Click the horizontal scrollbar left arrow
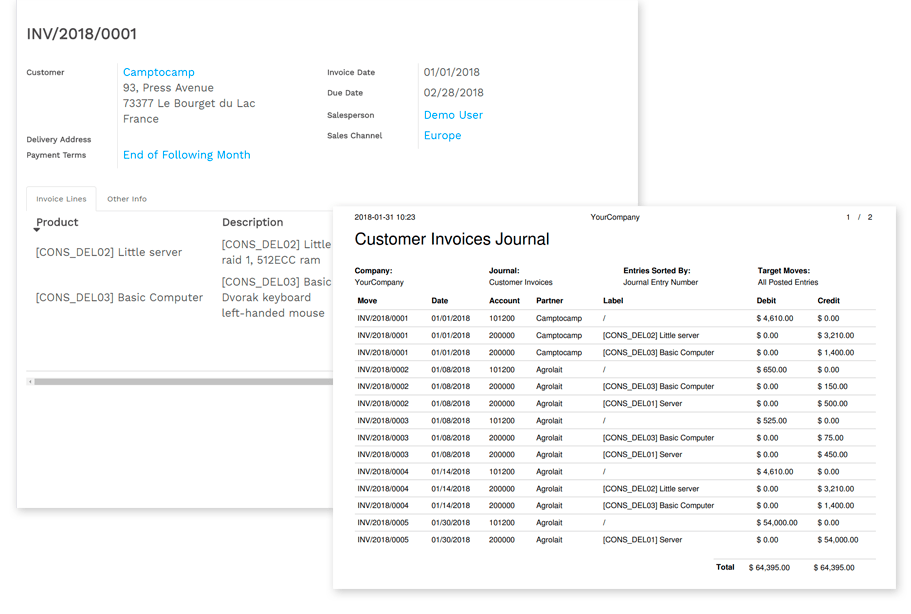This screenshot has height=614, width=911. 30,381
